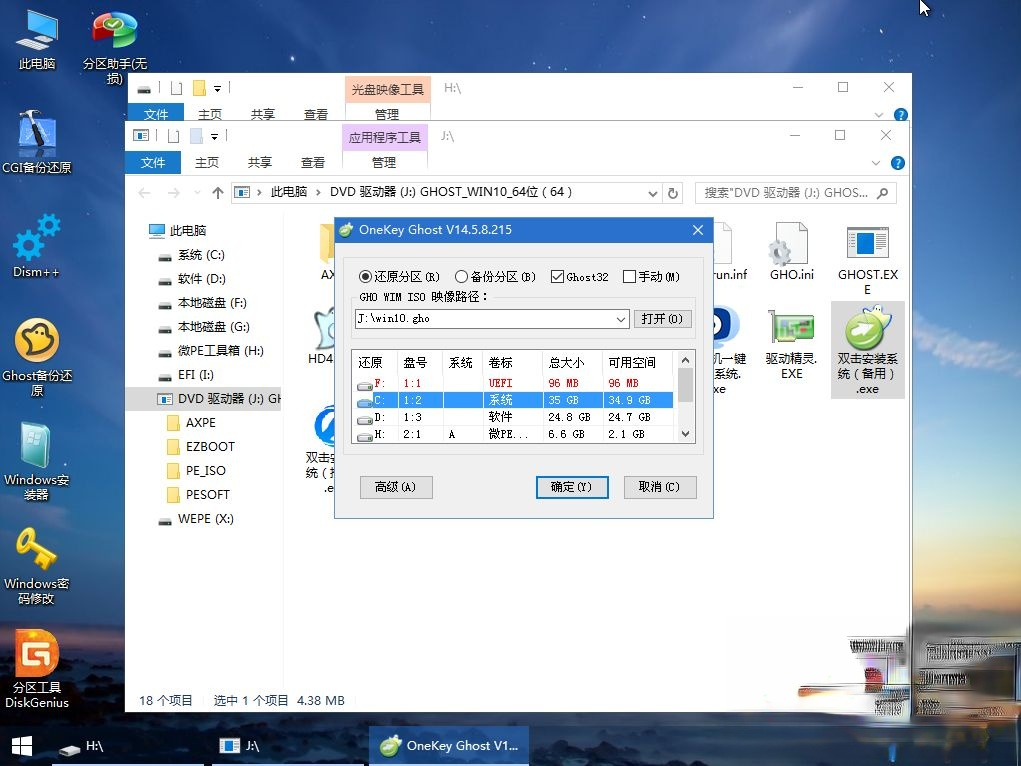Click the 高级(A) advanced button
This screenshot has height=766, width=1021.
click(x=396, y=487)
